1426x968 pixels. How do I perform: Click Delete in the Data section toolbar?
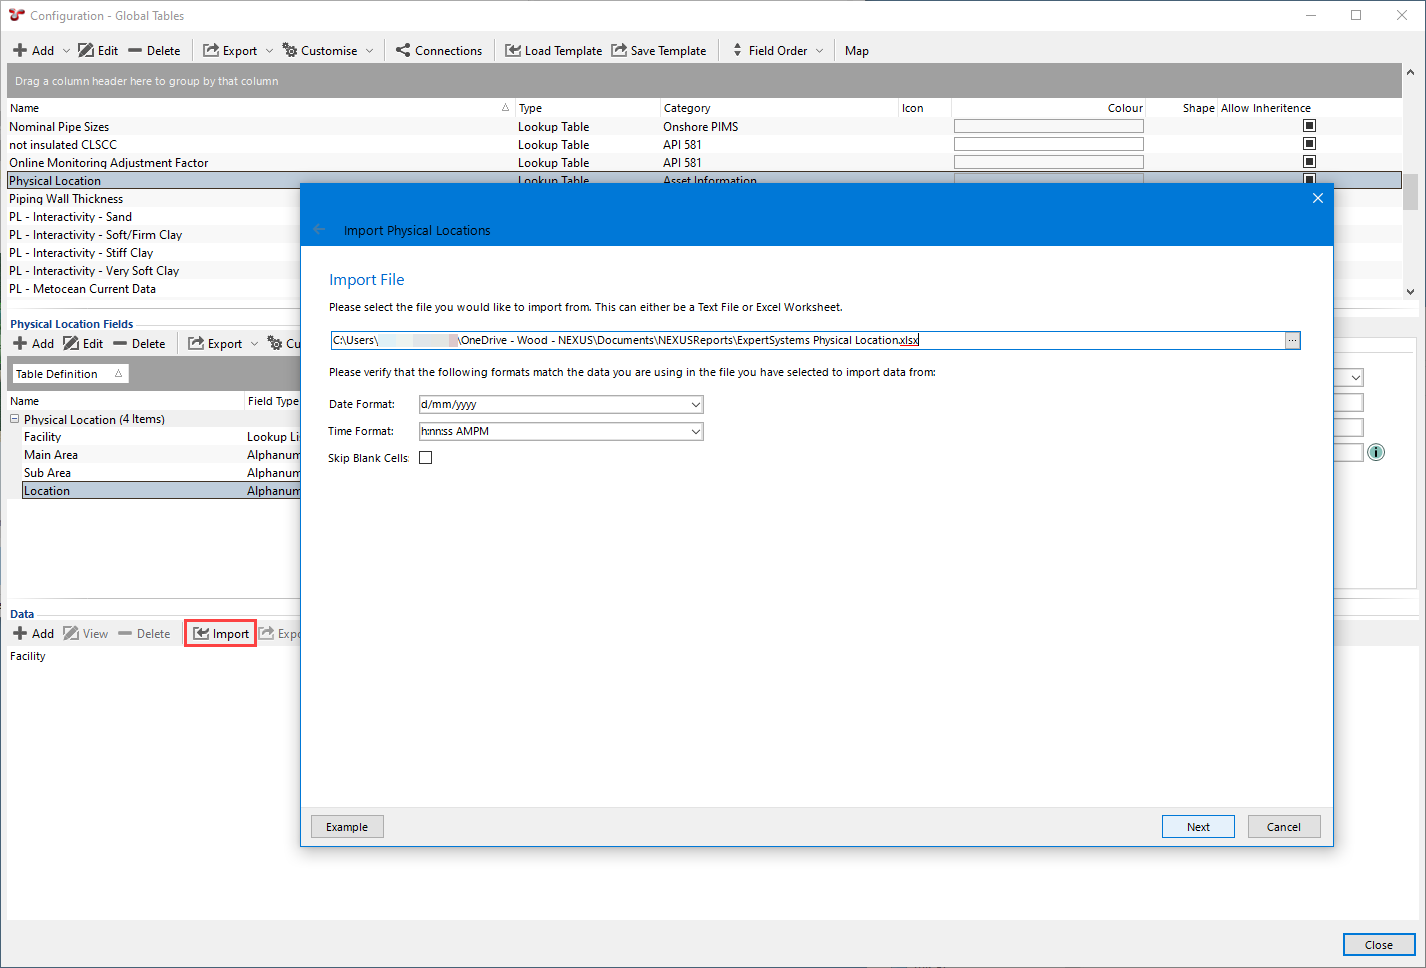click(144, 633)
